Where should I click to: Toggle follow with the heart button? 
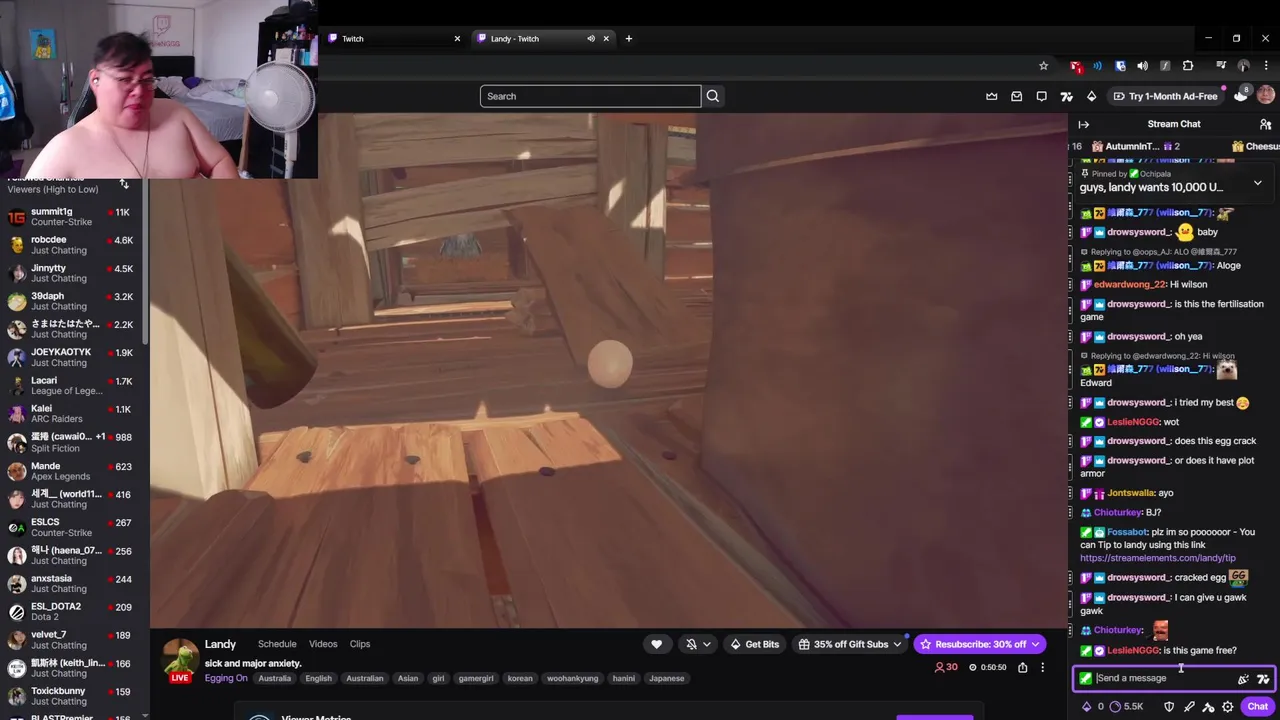click(x=656, y=644)
